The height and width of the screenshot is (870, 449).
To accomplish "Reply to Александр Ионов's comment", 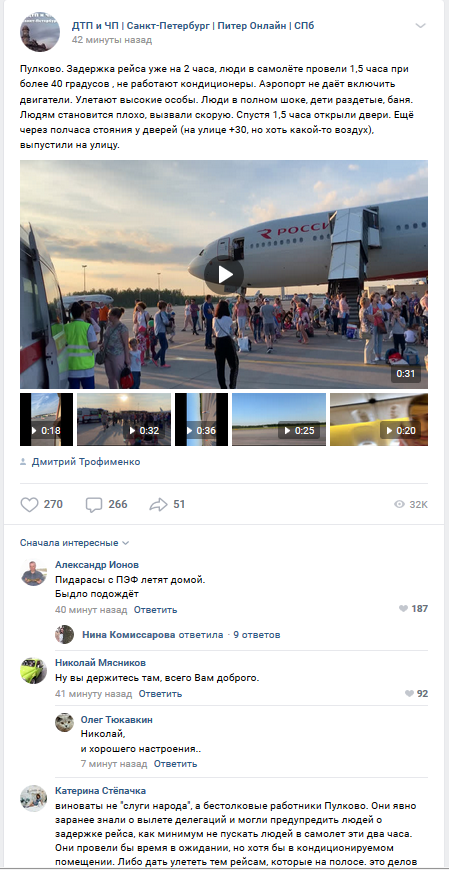I will 155,609.
